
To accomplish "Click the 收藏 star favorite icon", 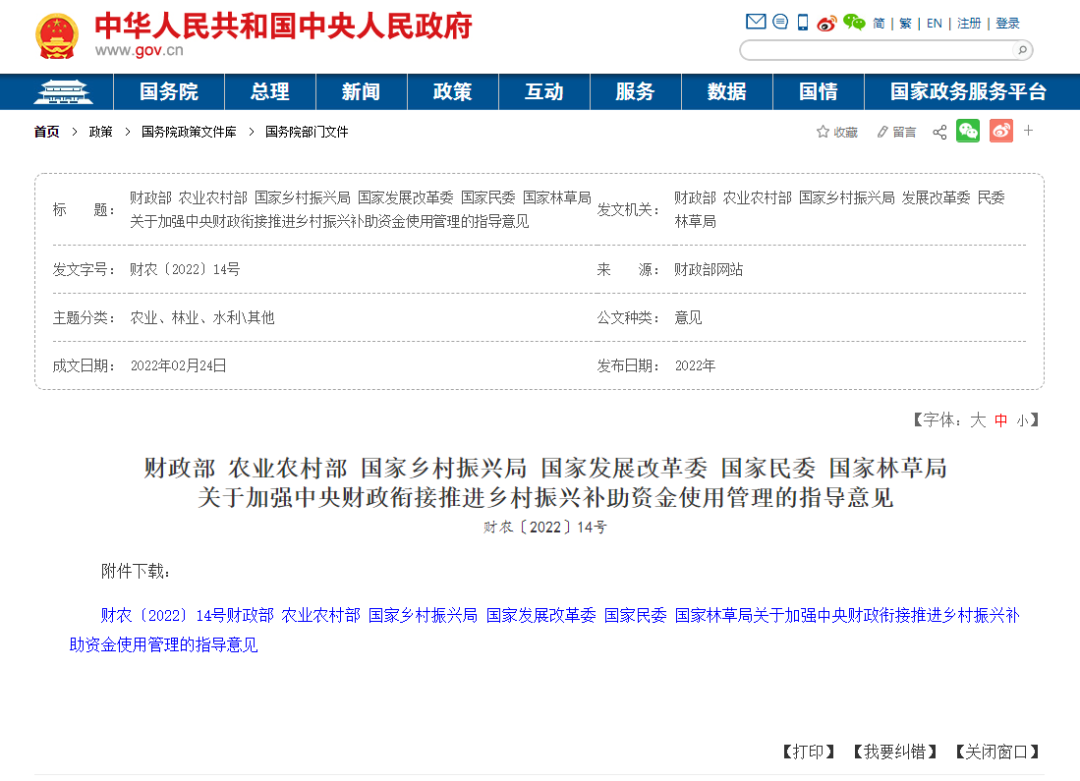I will coord(822,132).
